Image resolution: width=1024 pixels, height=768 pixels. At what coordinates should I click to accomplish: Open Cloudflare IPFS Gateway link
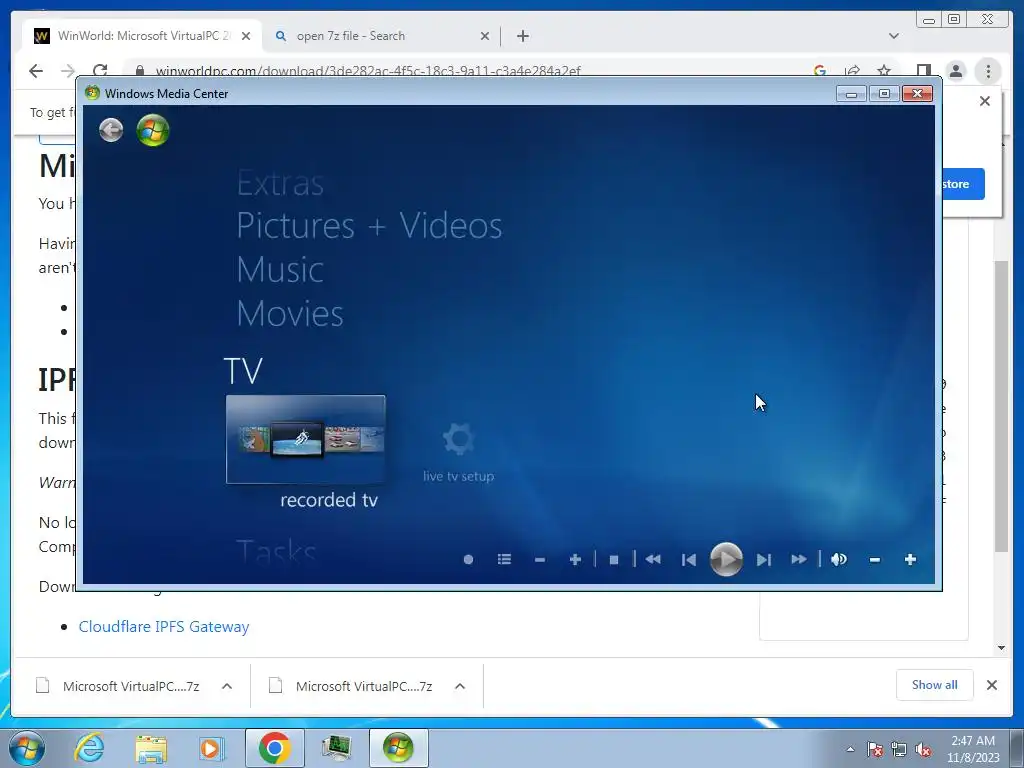point(164,627)
